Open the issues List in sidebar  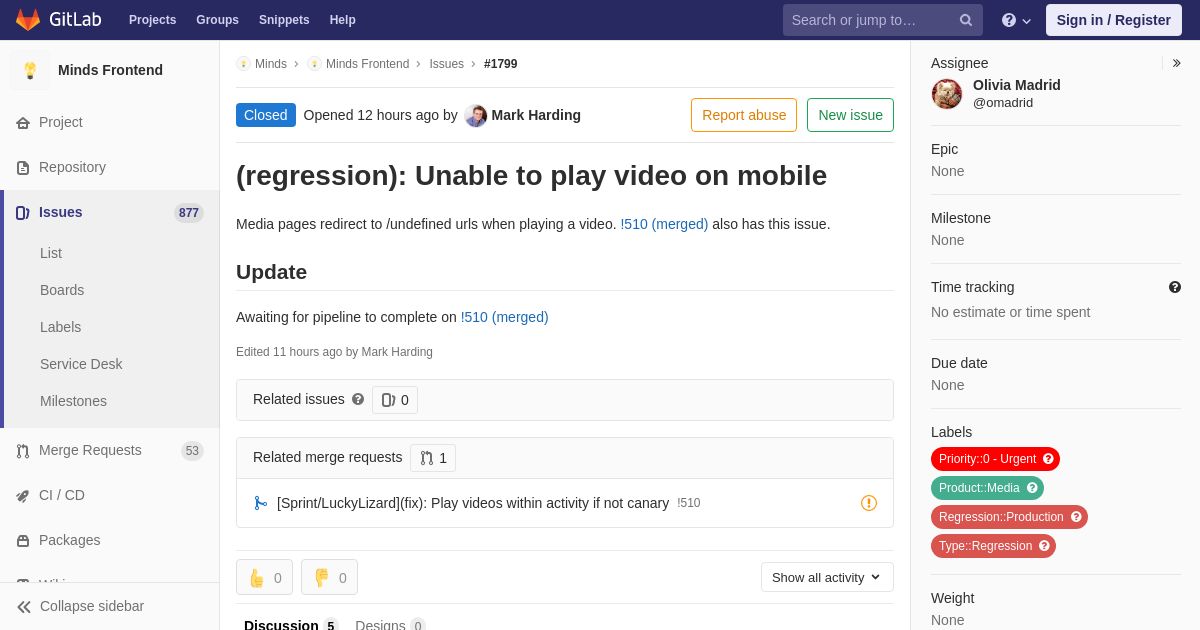[x=51, y=253]
